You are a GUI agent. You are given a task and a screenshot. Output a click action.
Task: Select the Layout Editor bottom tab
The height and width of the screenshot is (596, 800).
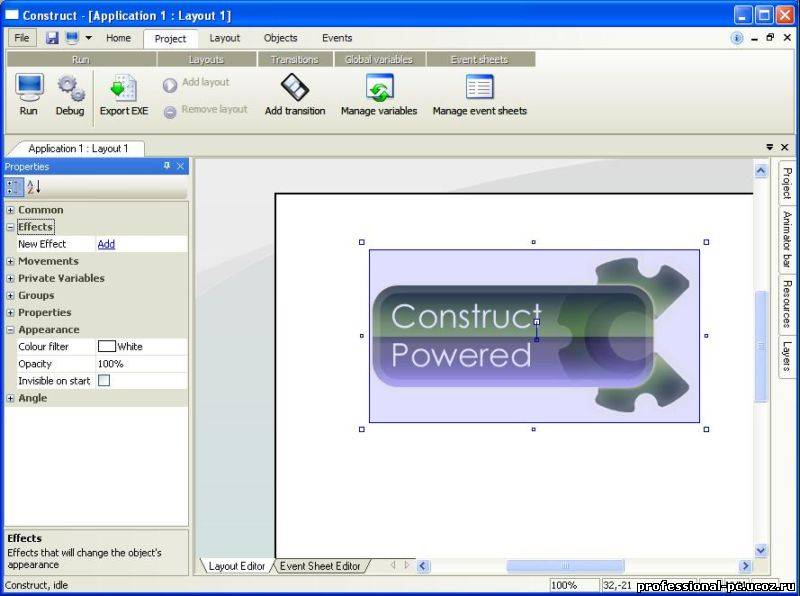(x=237, y=566)
